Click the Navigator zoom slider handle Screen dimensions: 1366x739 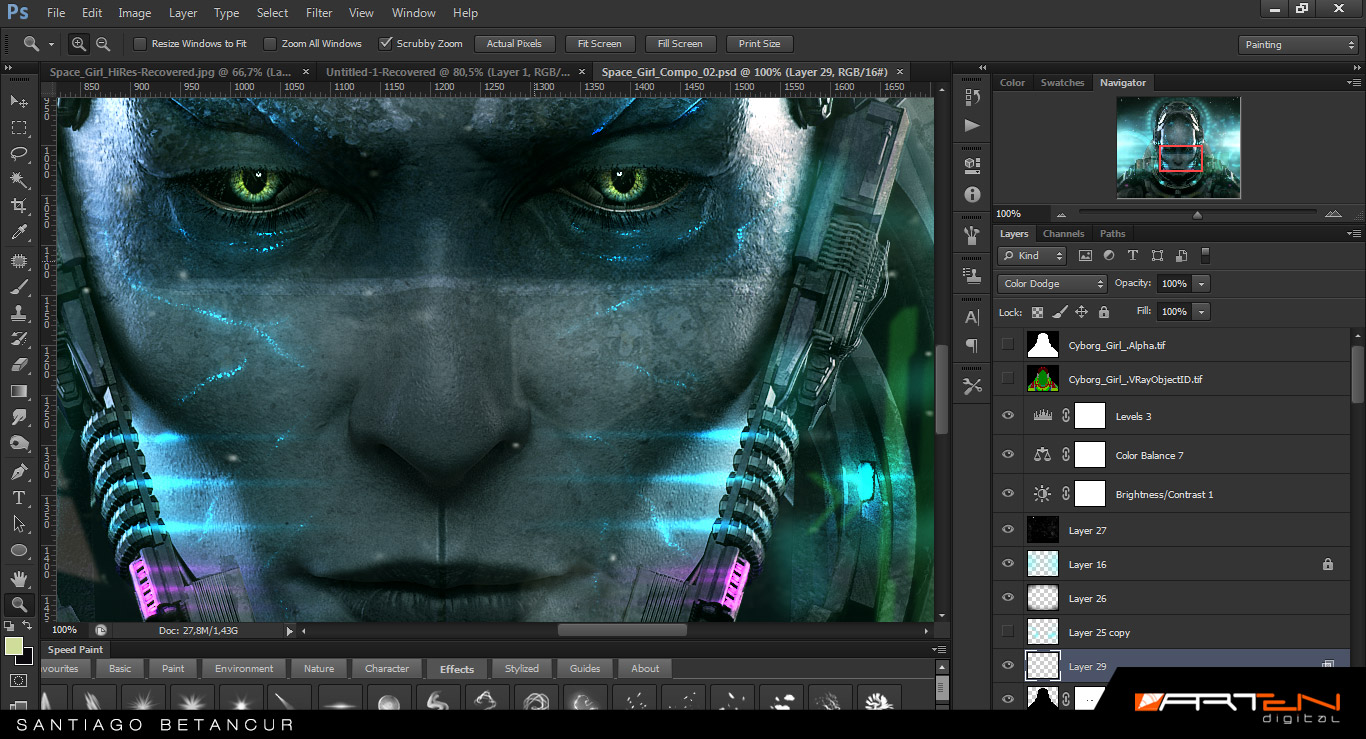point(1197,214)
